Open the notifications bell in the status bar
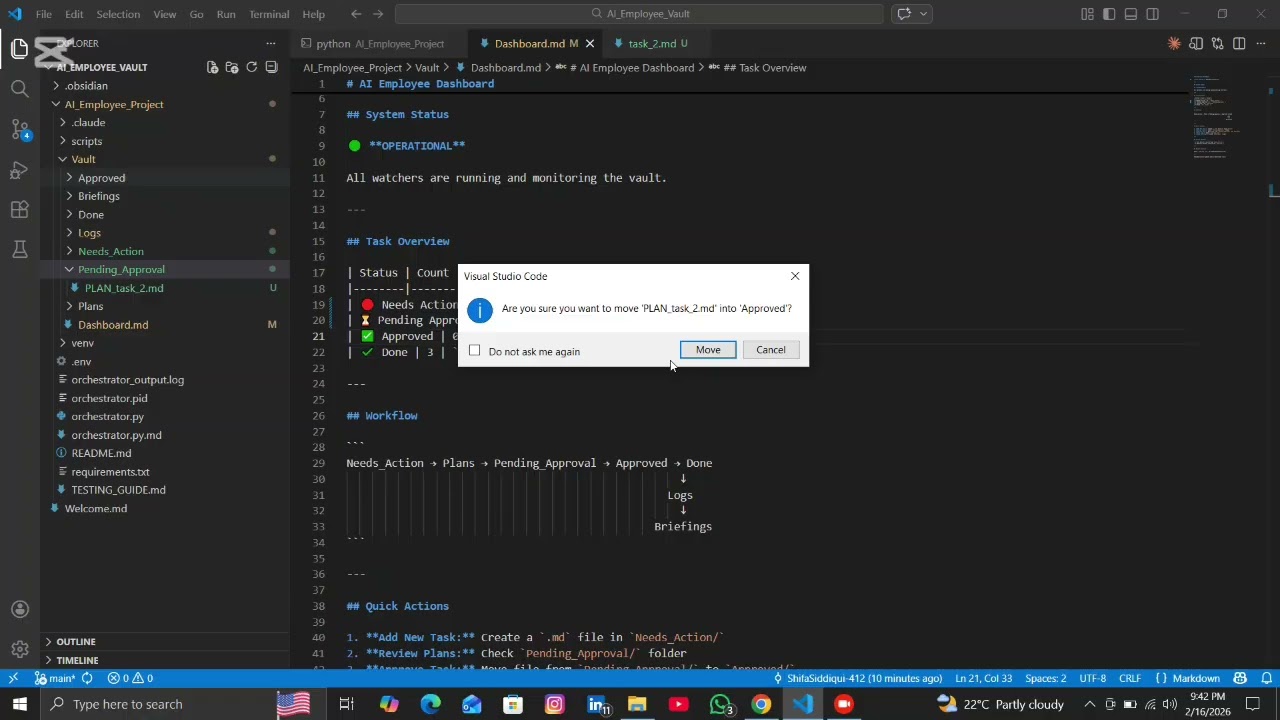The width and height of the screenshot is (1280, 720). 1265,678
